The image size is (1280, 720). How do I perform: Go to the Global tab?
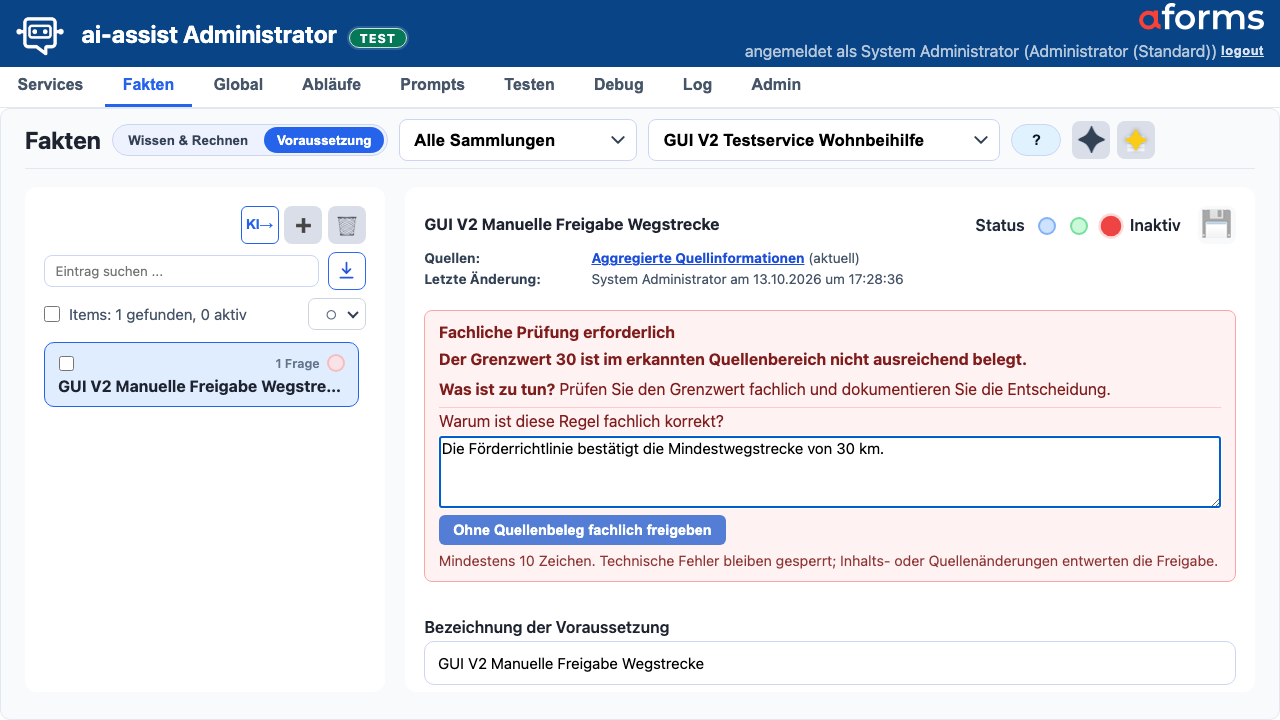click(238, 85)
